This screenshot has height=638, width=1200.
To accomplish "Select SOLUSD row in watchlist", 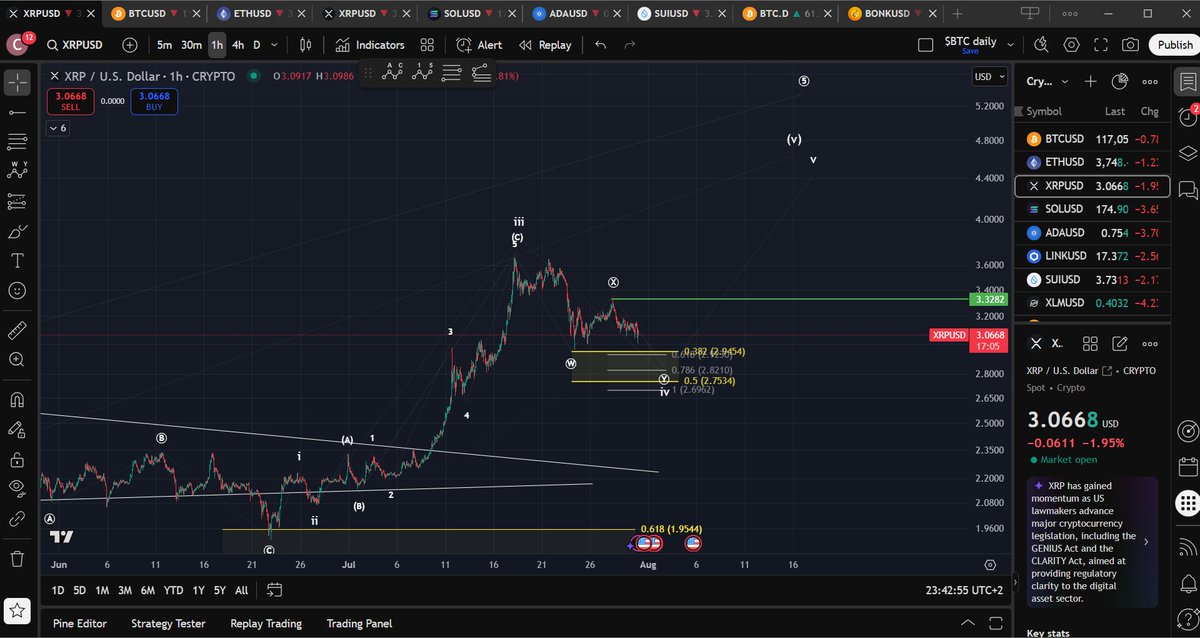I will pyautogui.click(x=1090, y=209).
